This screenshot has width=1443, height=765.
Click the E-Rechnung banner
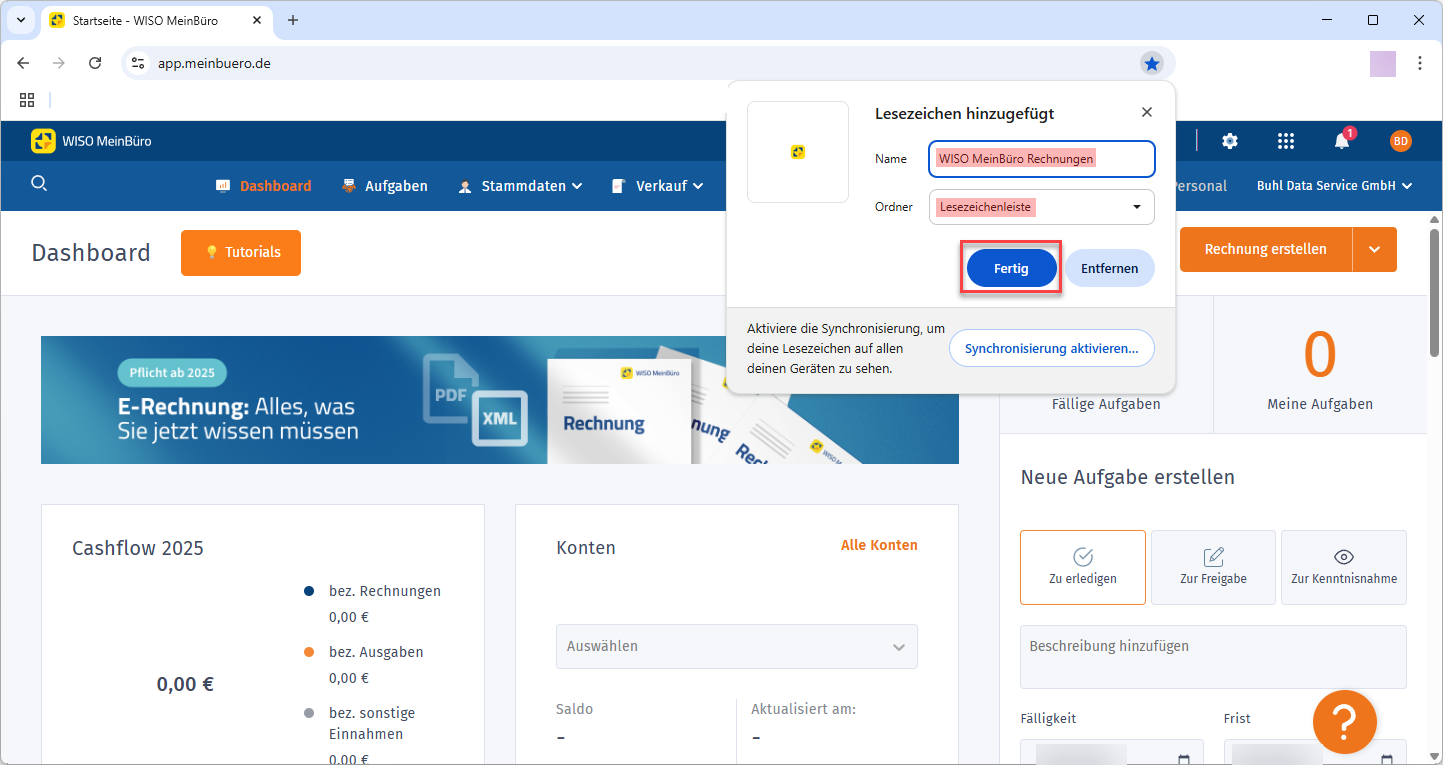click(500, 400)
